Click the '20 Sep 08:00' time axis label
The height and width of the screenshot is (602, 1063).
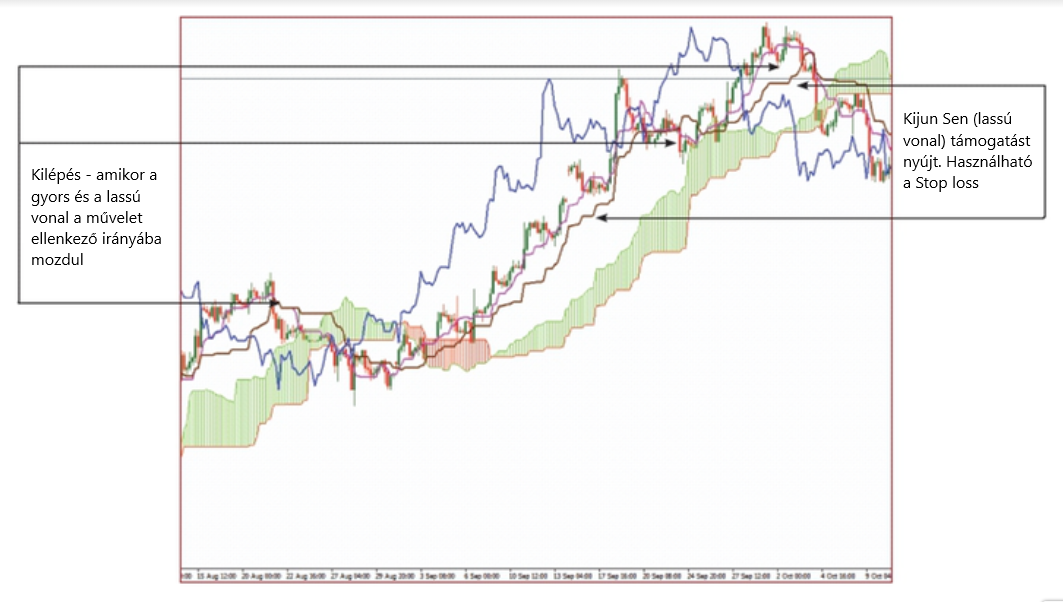(662, 576)
